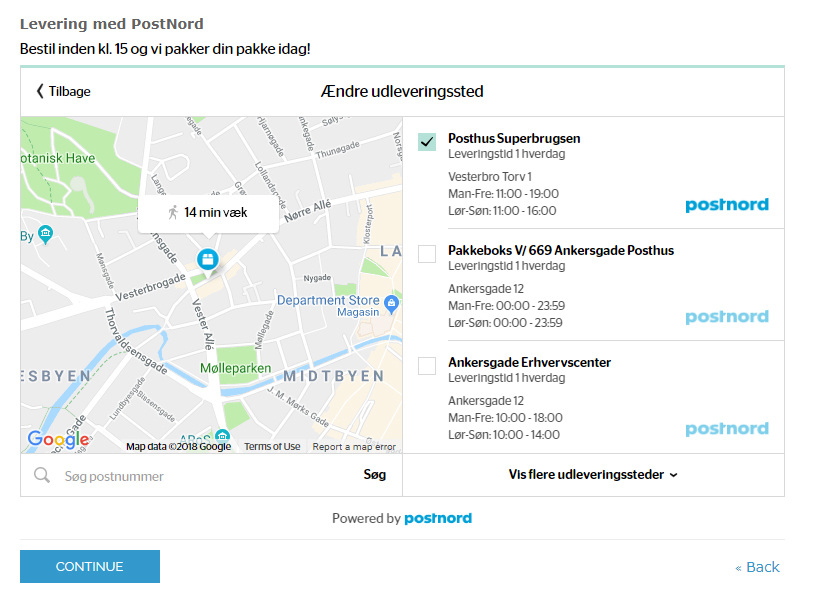
Task: Click the Map data ©2018 Google text
Action: pyautogui.click(x=178, y=447)
